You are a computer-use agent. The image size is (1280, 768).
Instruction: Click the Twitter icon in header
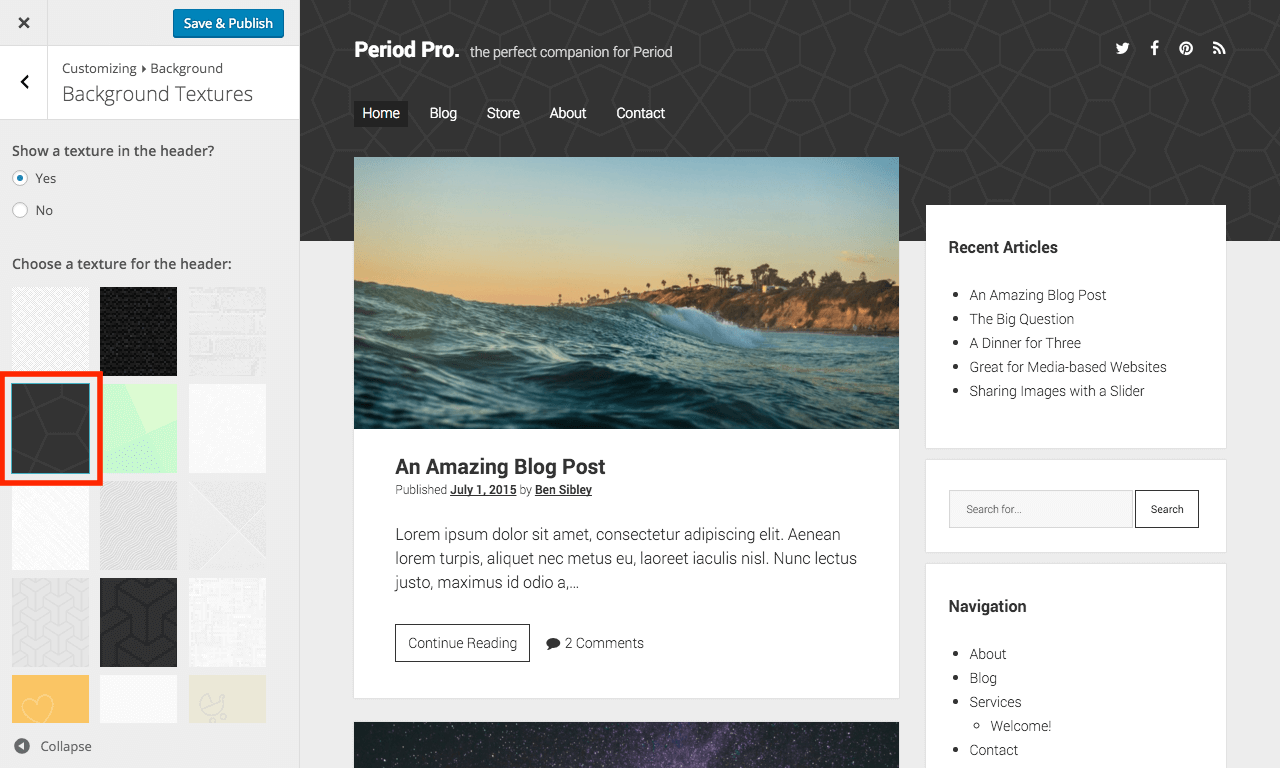tap(1122, 48)
